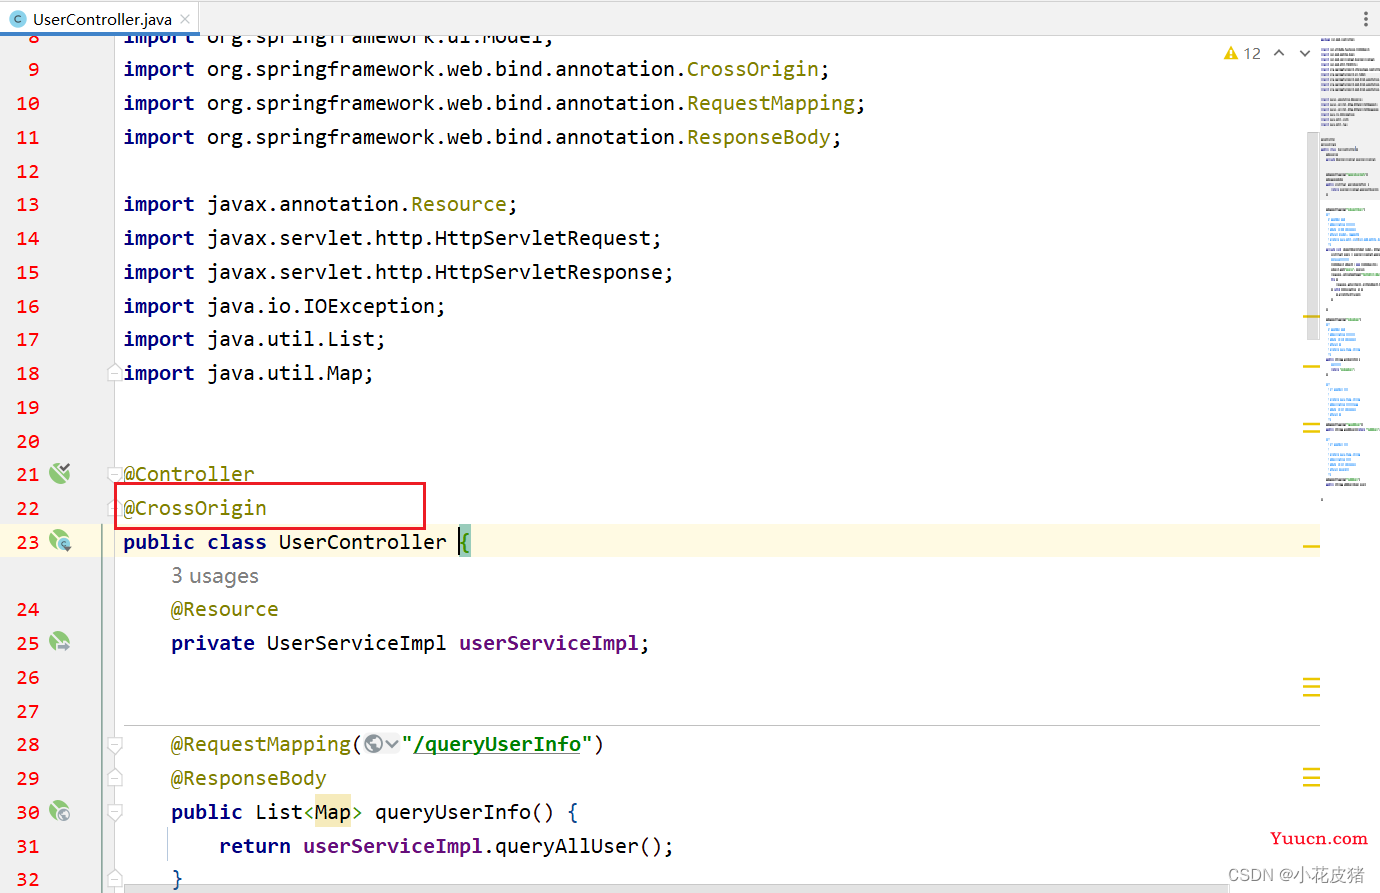
Task: Click the highlighted Map type on line 30
Action: click(333, 812)
